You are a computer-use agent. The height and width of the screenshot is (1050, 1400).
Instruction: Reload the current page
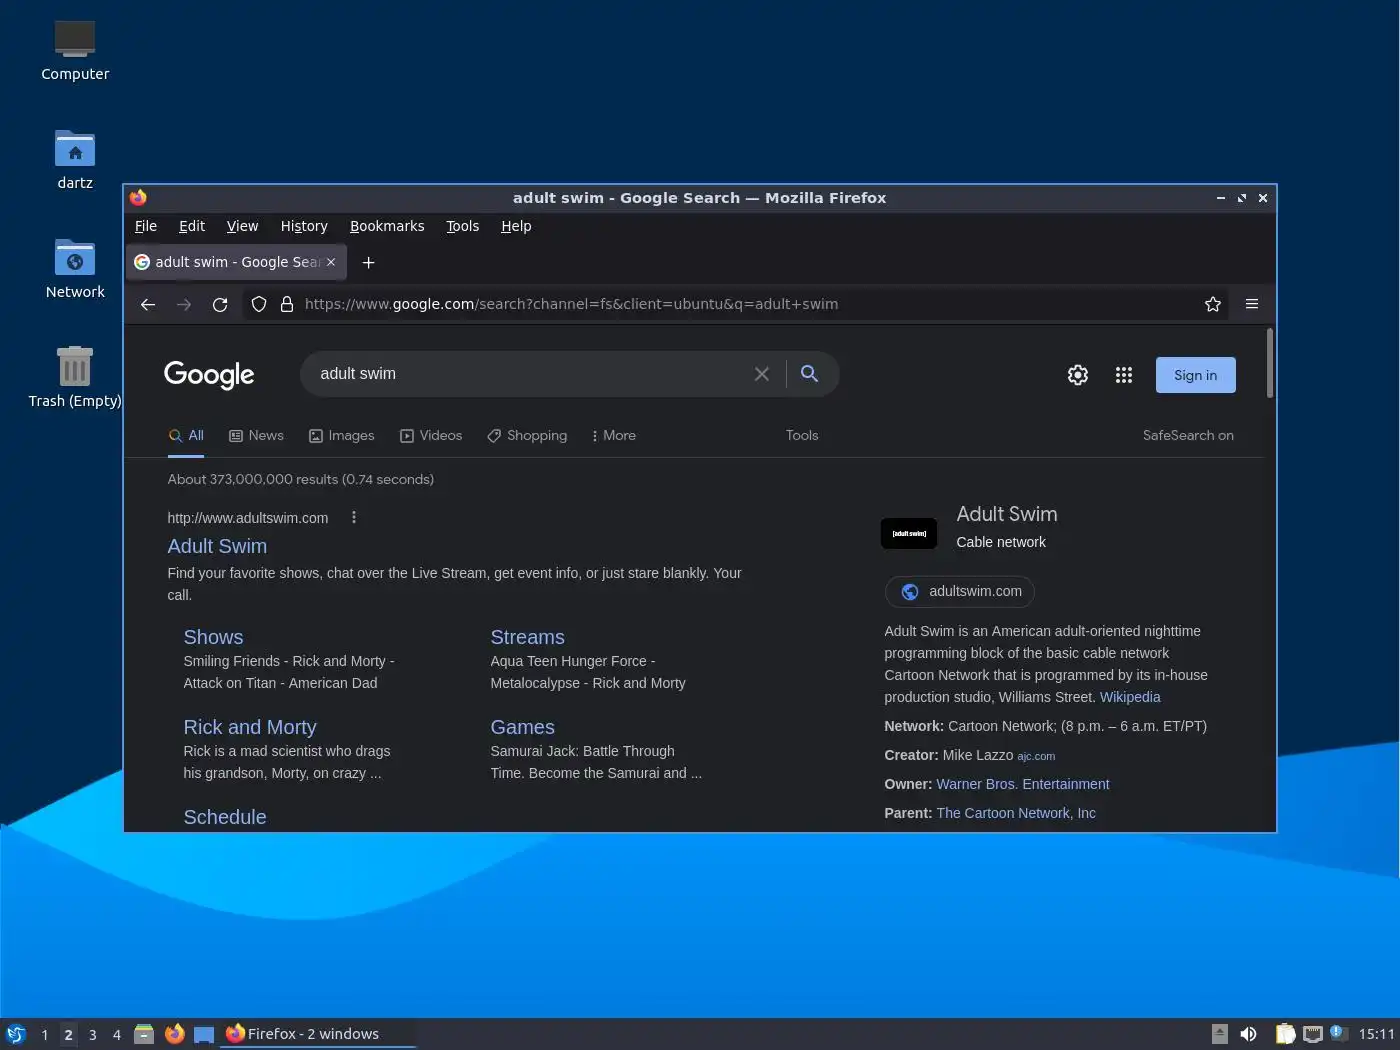pos(220,304)
